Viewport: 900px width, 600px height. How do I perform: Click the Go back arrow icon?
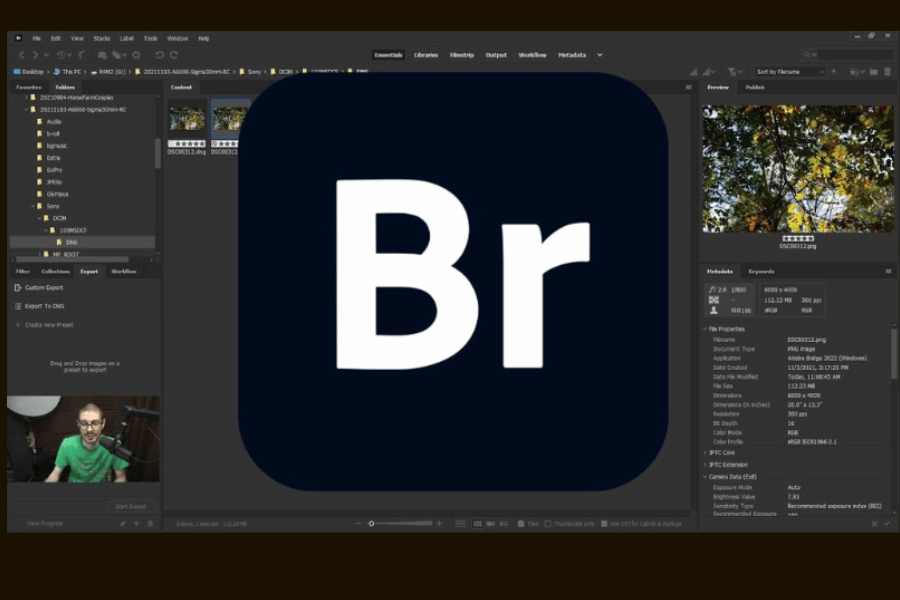[x=22, y=55]
